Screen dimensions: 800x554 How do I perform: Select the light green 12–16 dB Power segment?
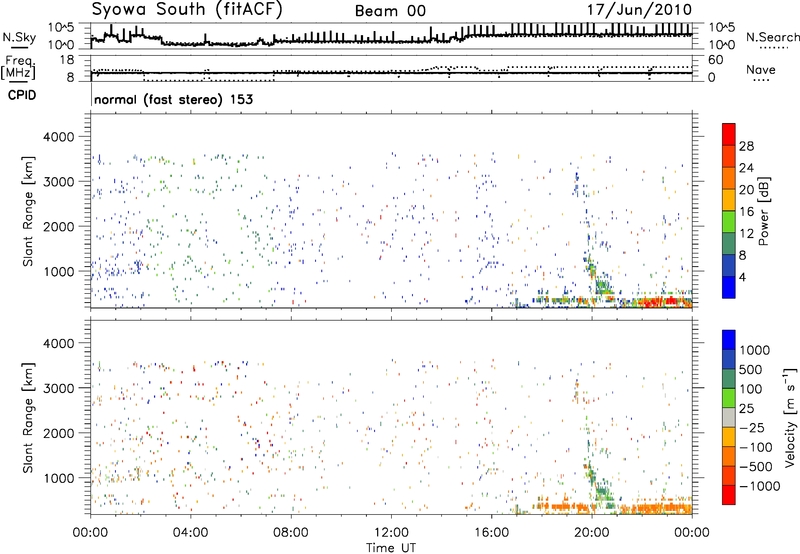(x=729, y=221)
